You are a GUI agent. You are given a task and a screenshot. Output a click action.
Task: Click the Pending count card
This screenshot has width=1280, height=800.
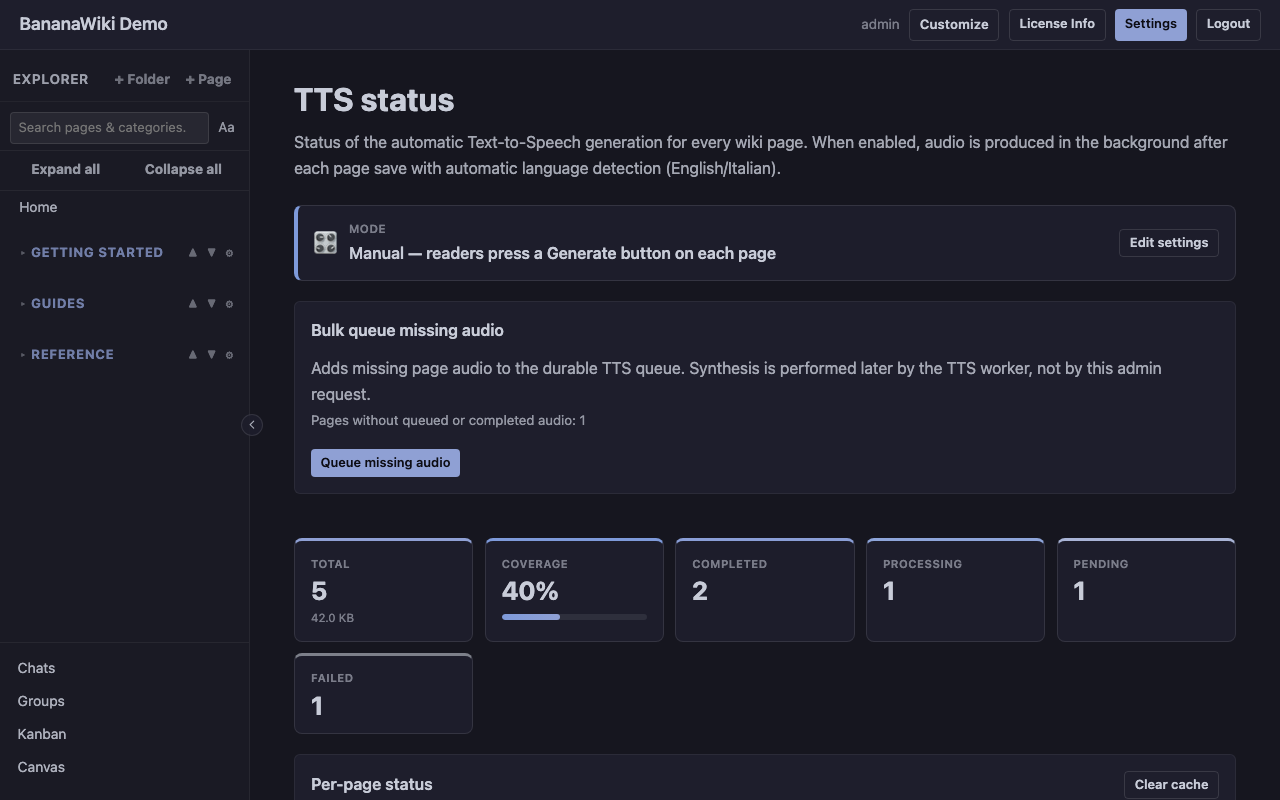point(1146,590)
